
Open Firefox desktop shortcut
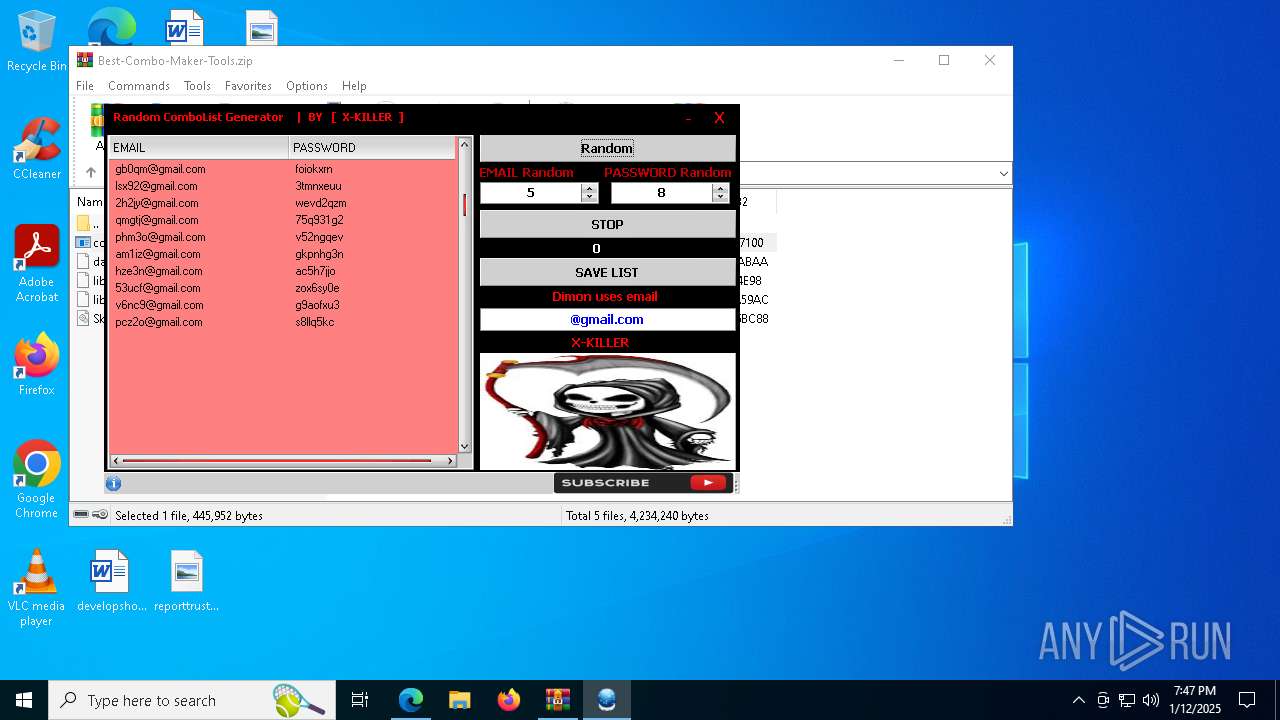[36, 364]
